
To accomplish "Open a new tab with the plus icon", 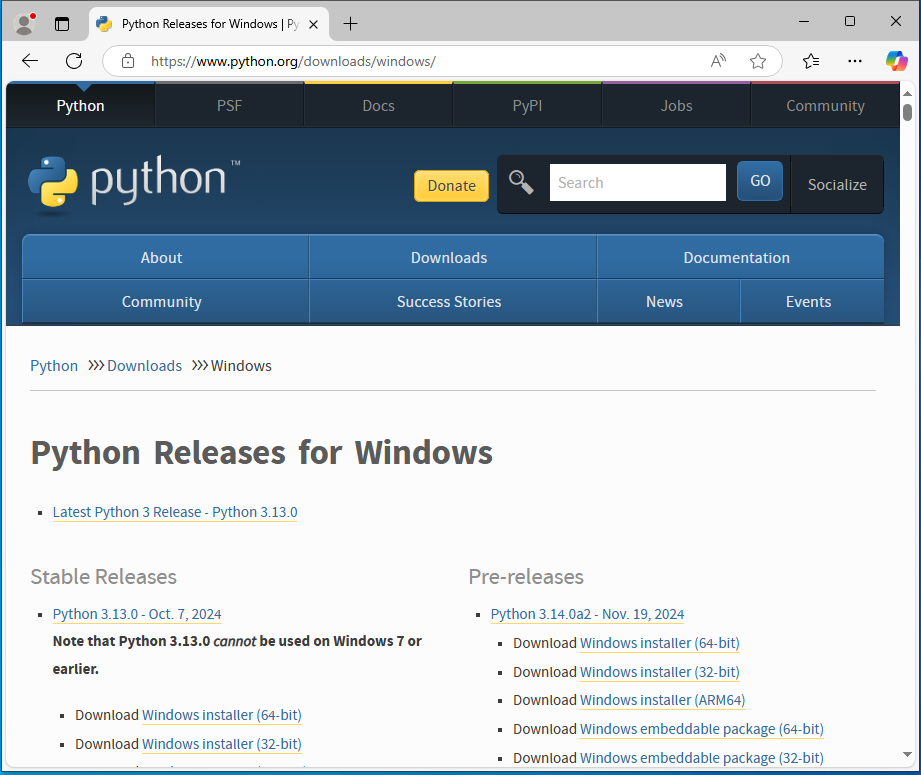I will 350,24.
